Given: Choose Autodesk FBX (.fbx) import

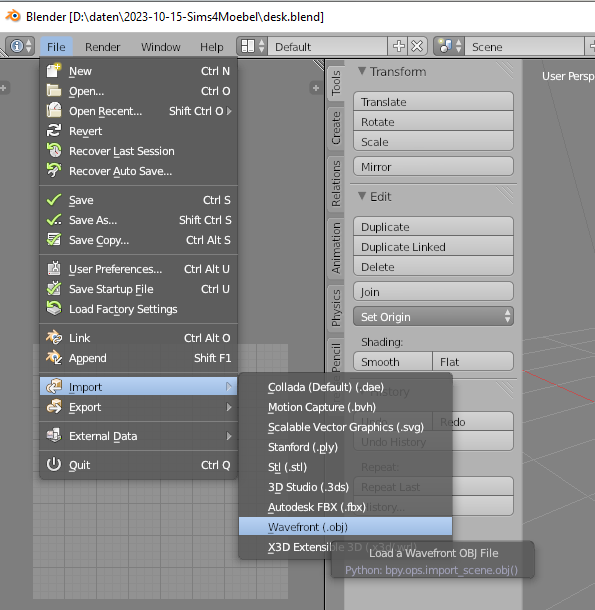Looking at the screenshot, I should point(346,507).
